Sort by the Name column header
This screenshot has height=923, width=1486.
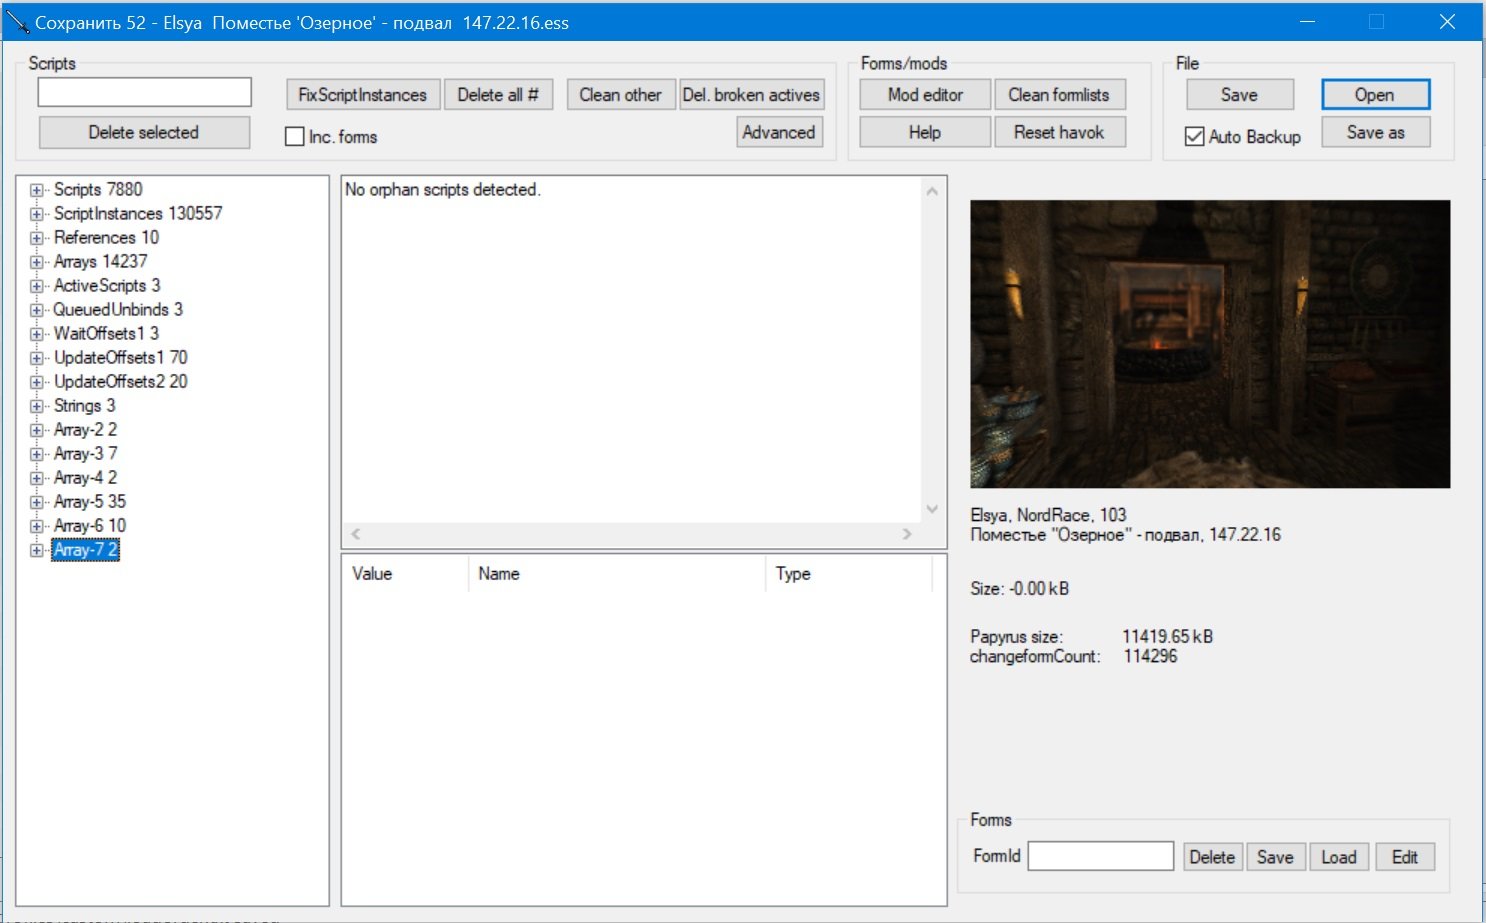pyautogui.click(x=615, y=574)
